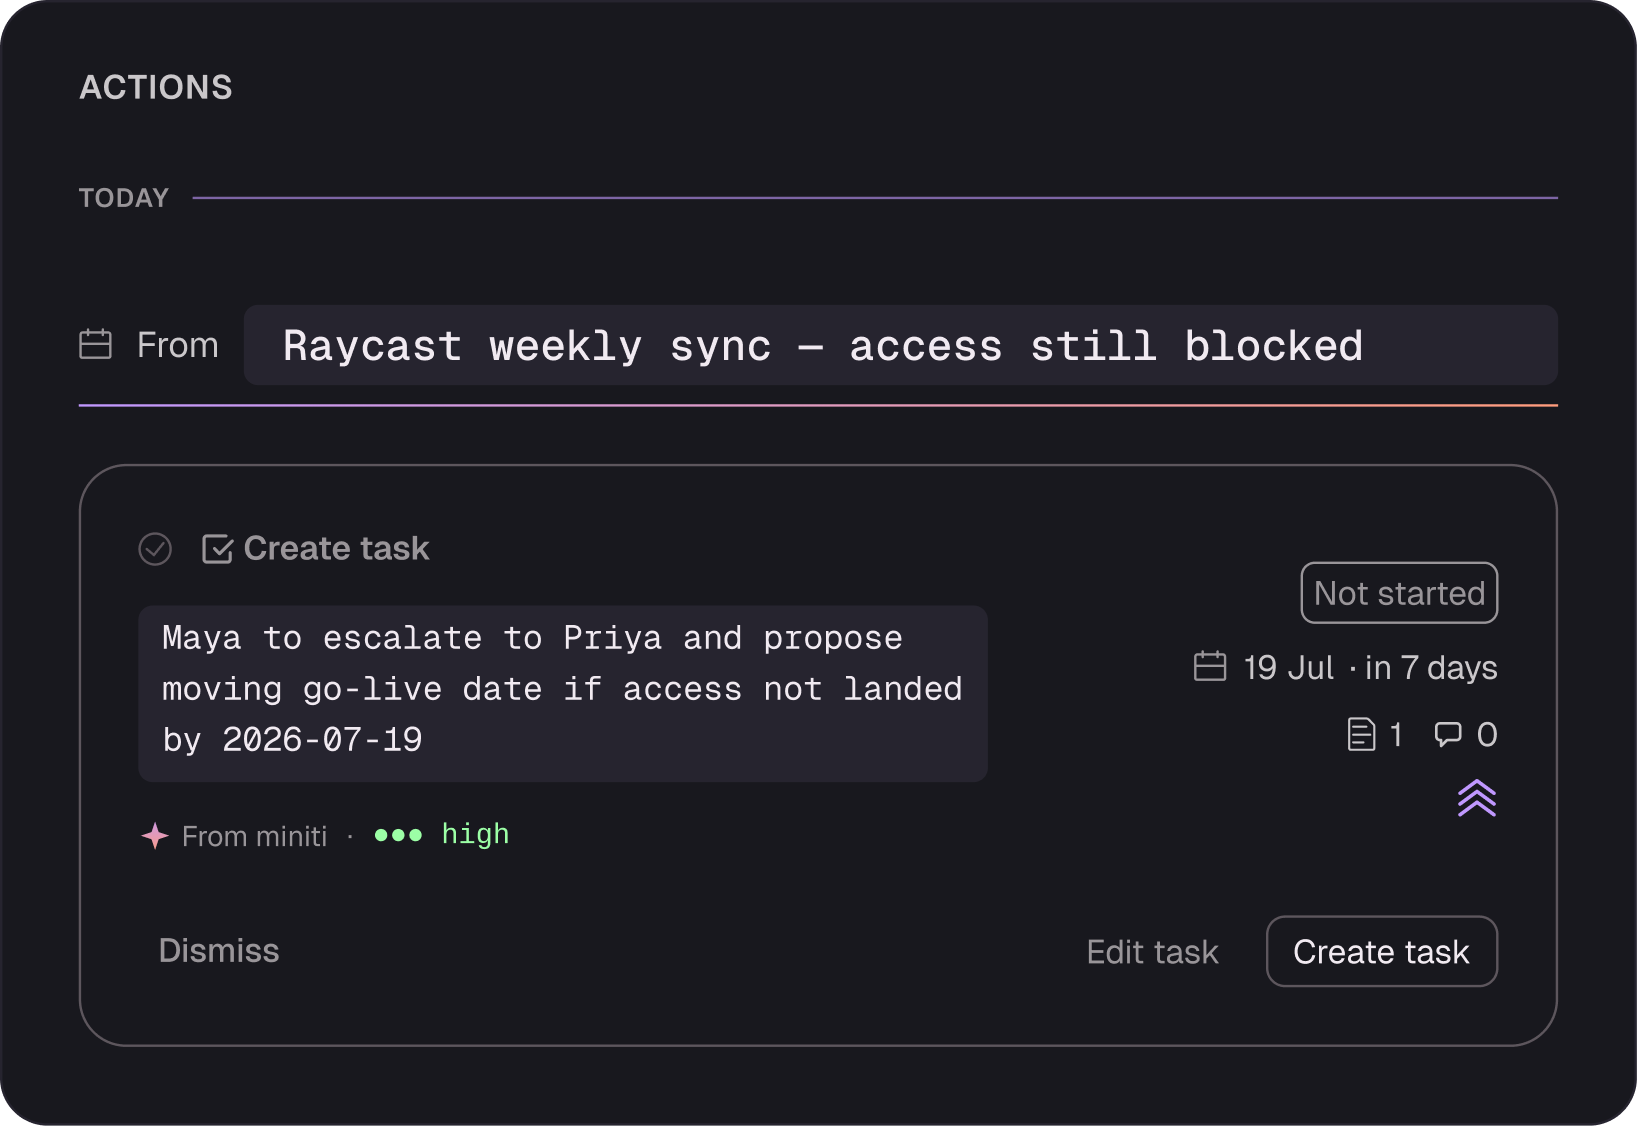Click the due date calendar icon

point(1210,667)
